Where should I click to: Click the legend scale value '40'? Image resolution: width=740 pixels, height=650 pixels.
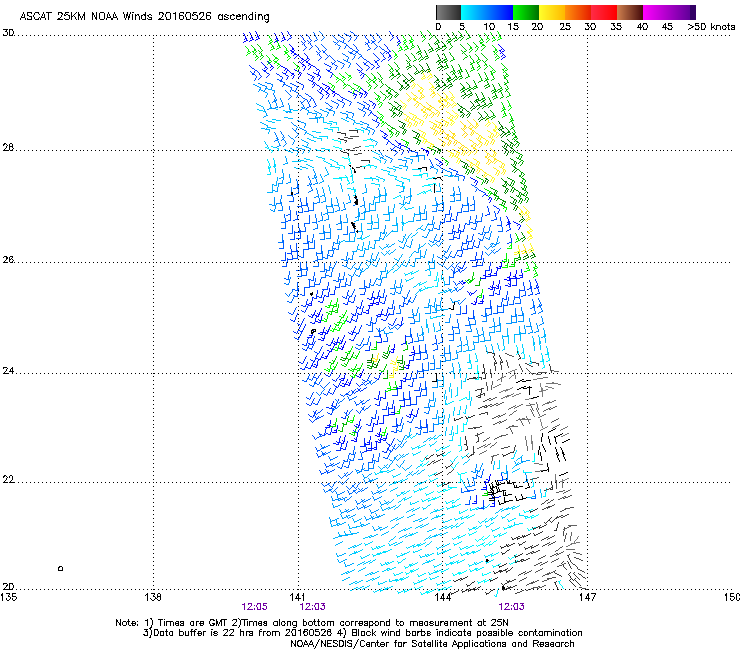click(642, 27)
